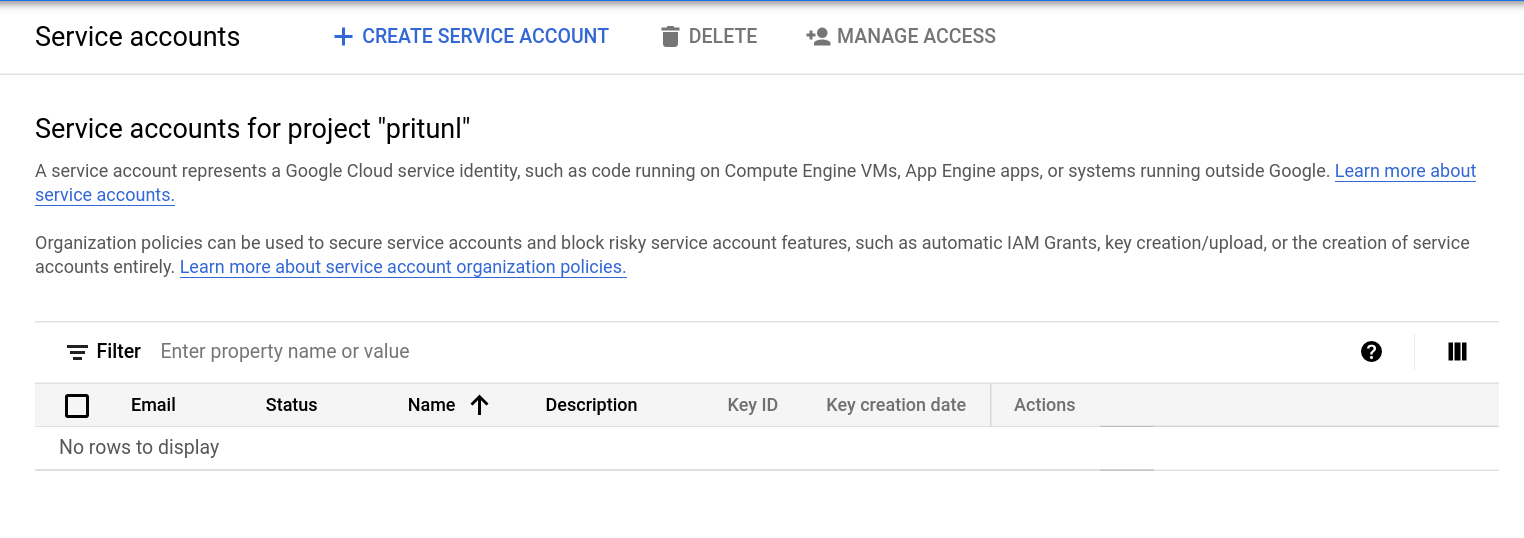Click the Manage Access button label
This screenshot has height=538, width=1524.
click(x=916, y=37)
